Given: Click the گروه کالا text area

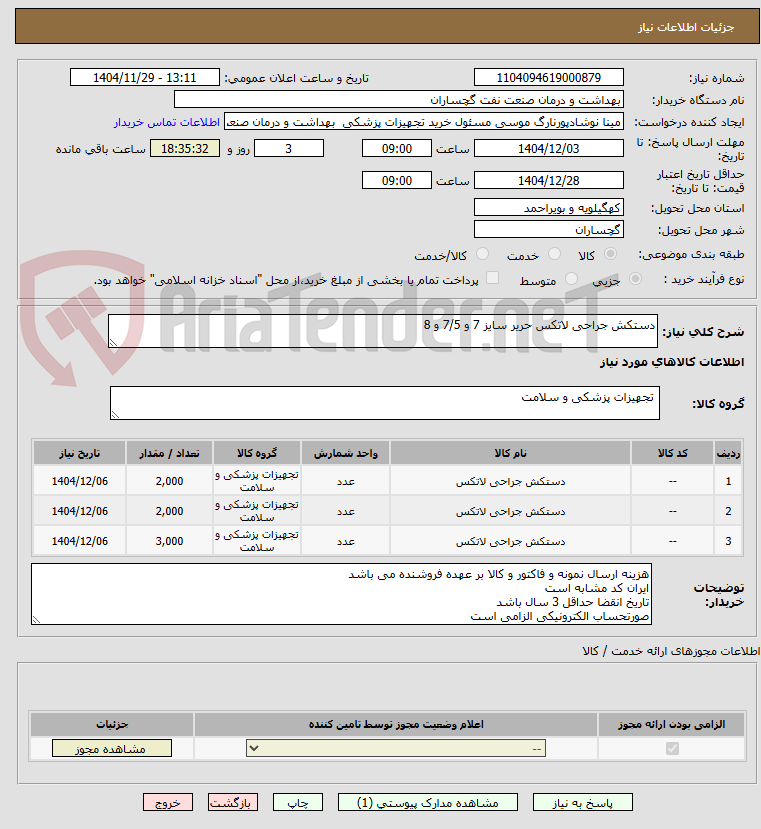Looking at the screenshot, I should (x=384, y=403).
